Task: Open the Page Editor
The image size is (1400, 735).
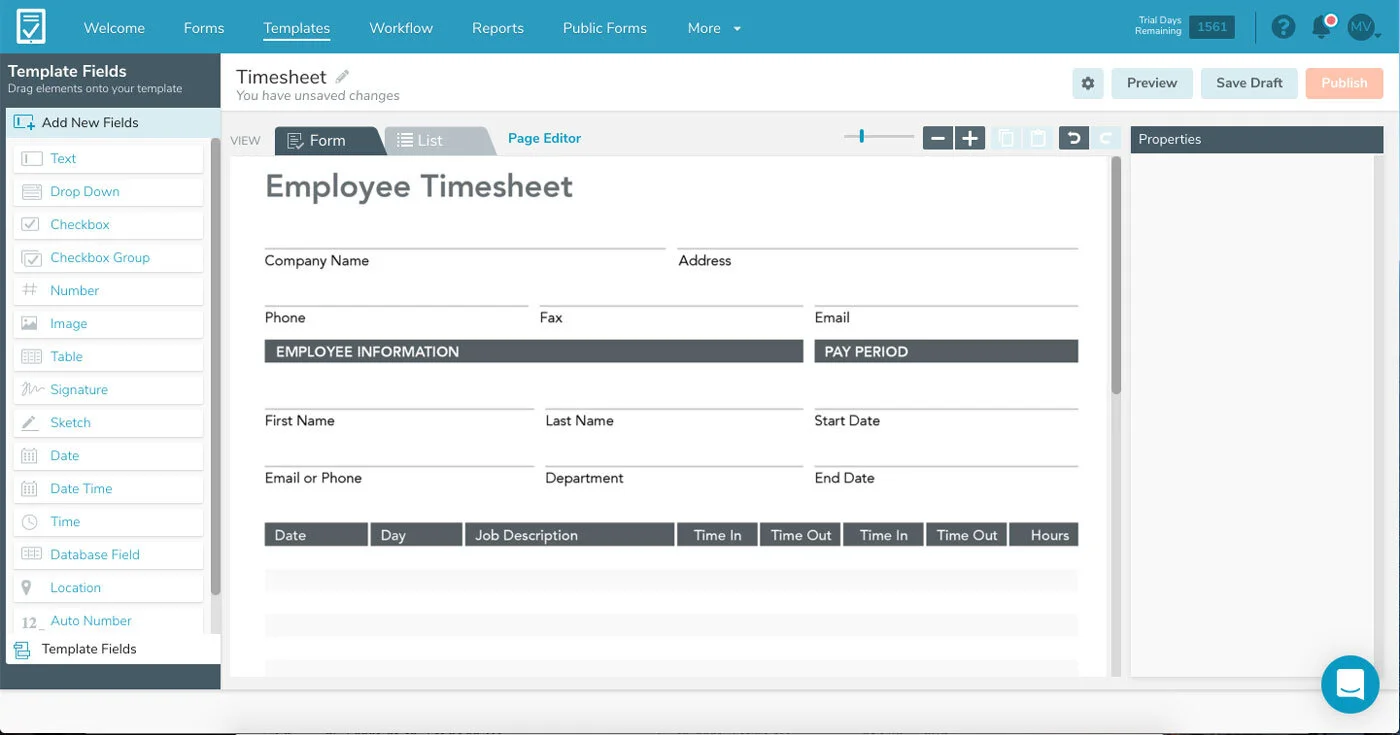Action: 544,137
